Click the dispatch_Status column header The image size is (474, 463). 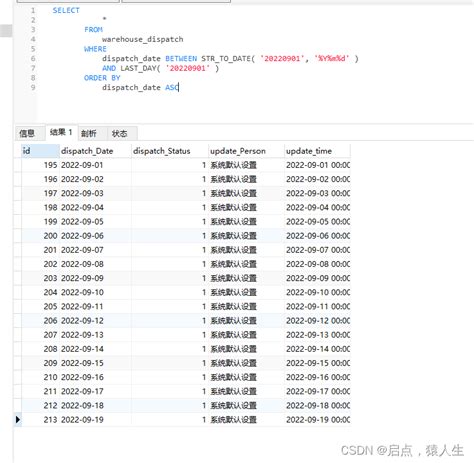point(169,151)
